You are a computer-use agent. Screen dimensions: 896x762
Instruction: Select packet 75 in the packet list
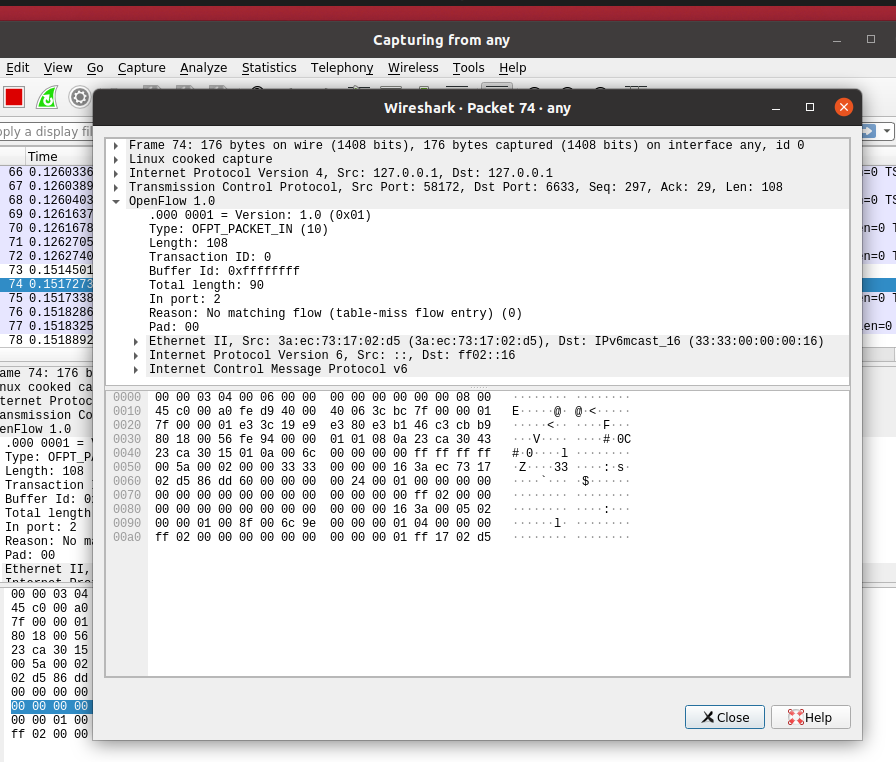(46, 298)
